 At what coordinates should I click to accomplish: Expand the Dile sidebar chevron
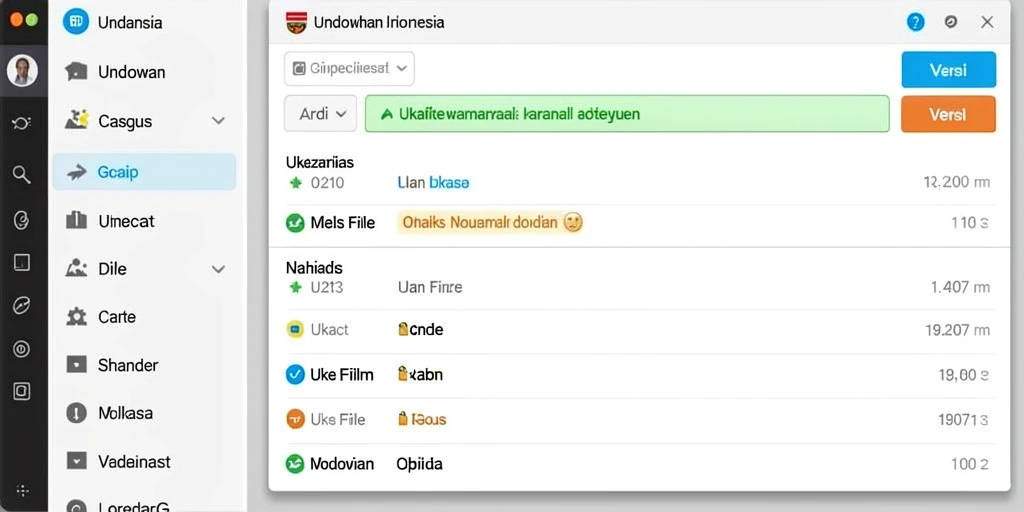click(219, 269)
